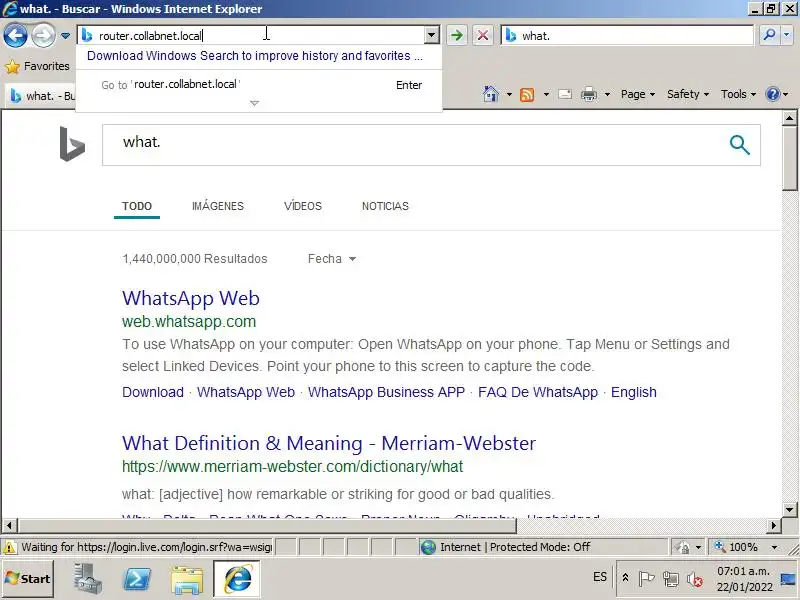This screenshot has width=800, height=600.
Task: Switch to the IMÁGENES results tab
Action: click(x=218, y=206)
